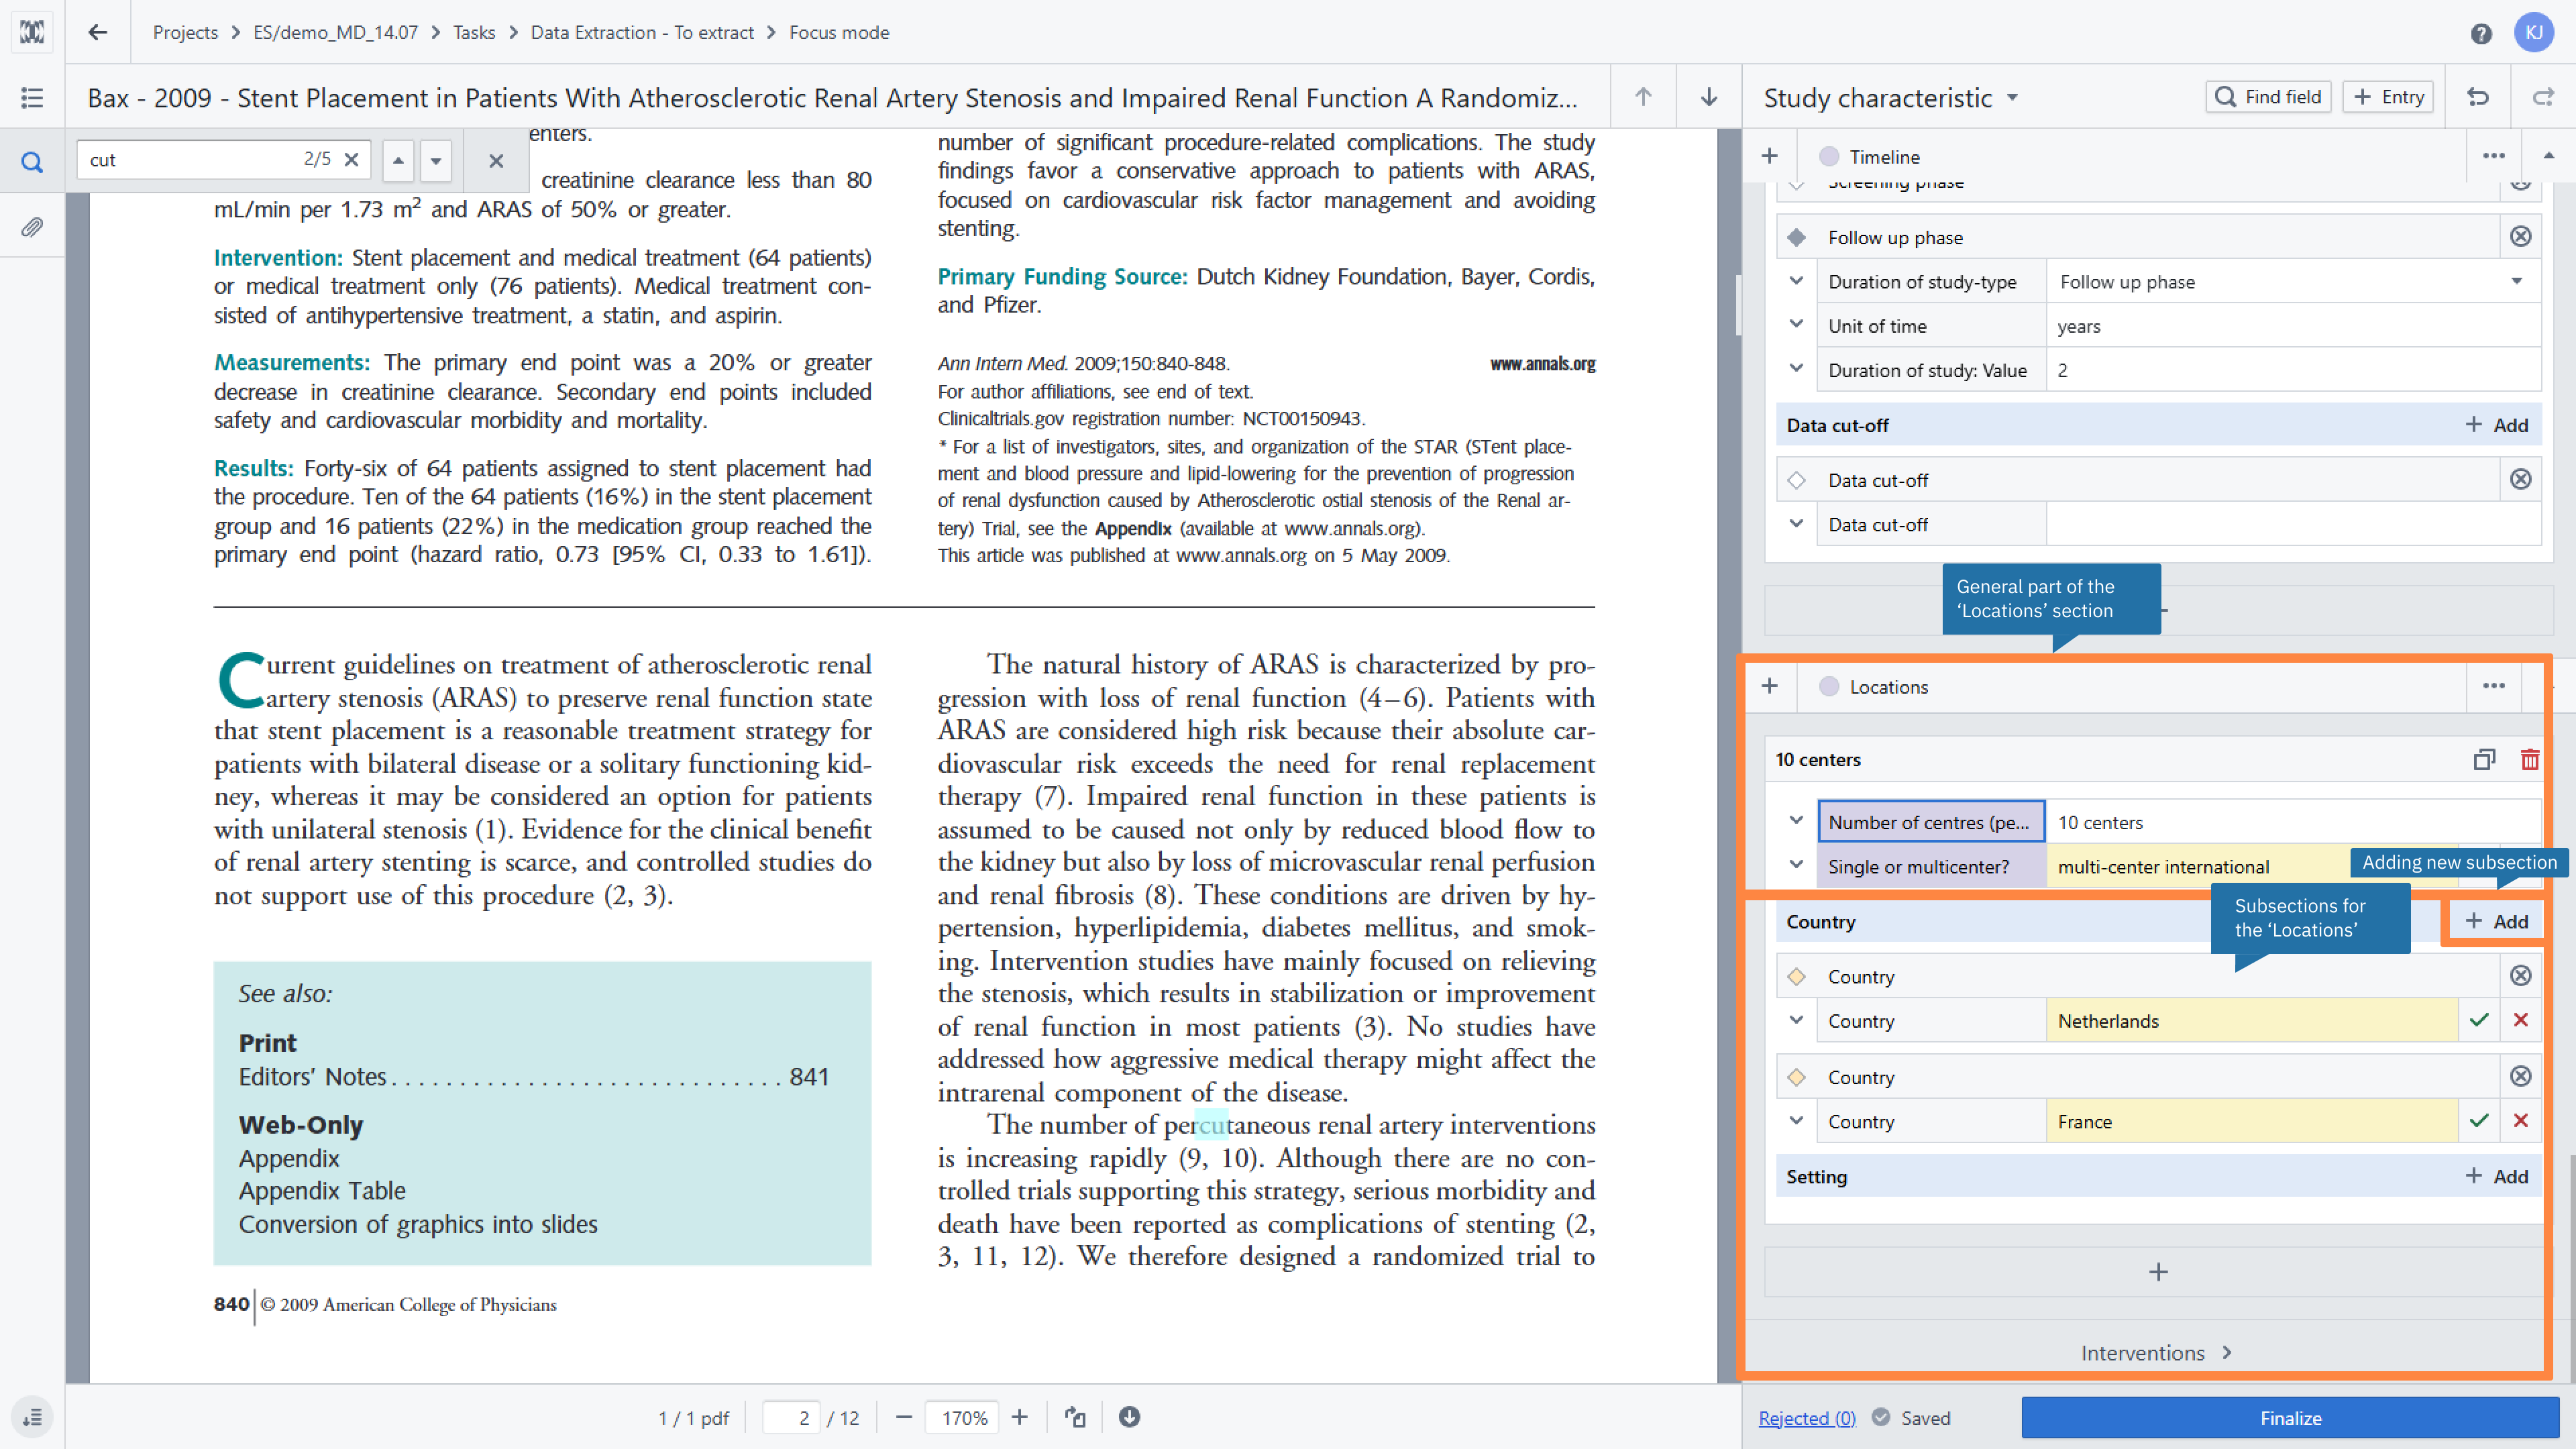Image resolution: width=2576 pixels, height=1449 pixels.
Task: Click the Finalize button
Action: coord(2290,1418)
